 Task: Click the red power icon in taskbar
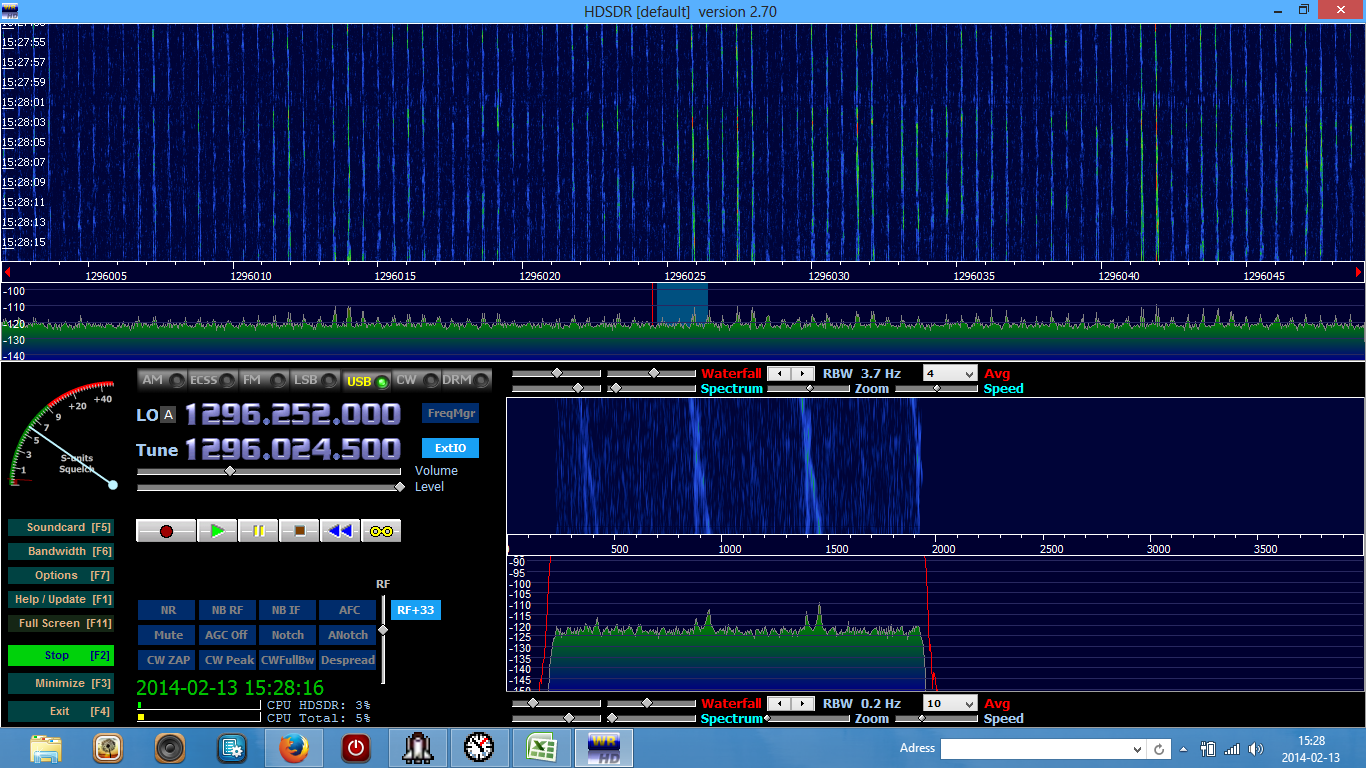355,748
